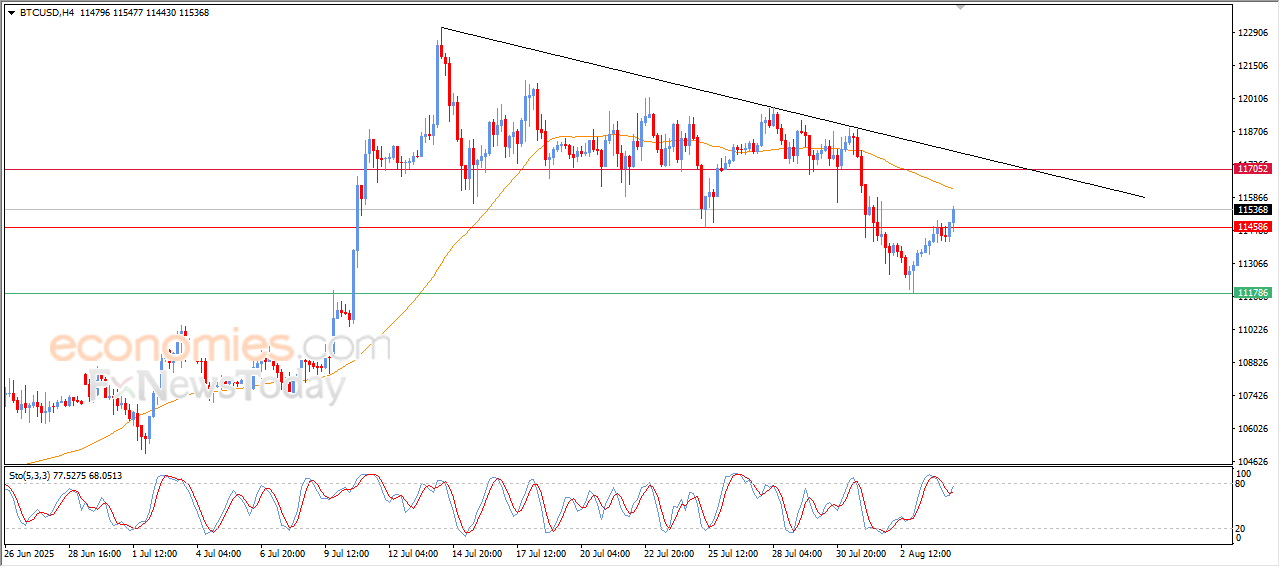Image resolution: width=1280 pixels, height=567 pixels.
Task: Click the 122906 price scale value
Action: pos(1253,33)
